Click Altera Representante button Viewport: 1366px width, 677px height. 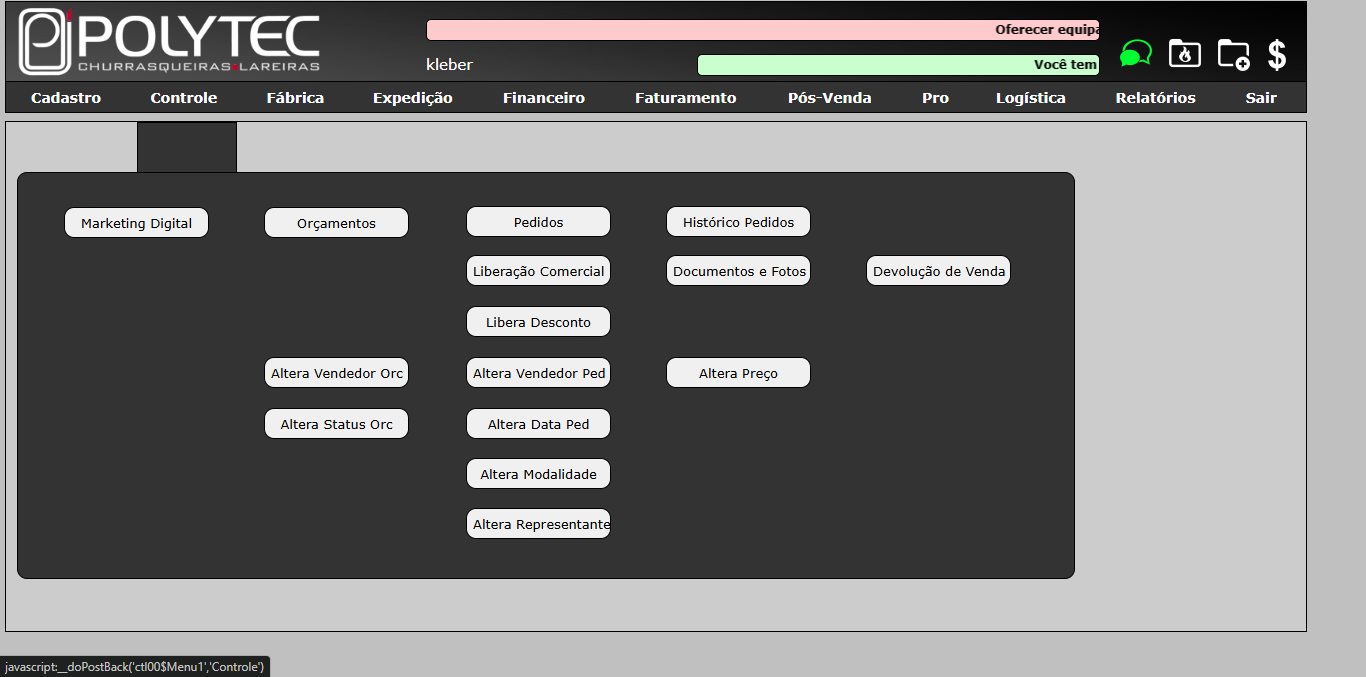538,524
